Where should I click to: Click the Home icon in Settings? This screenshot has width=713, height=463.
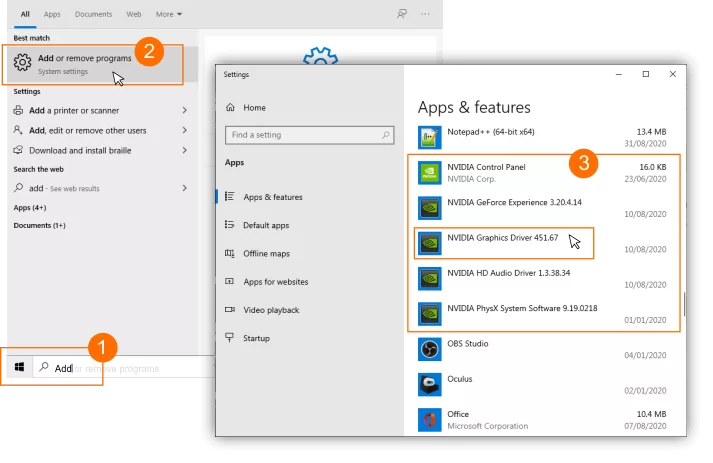(x=231, y=107)
